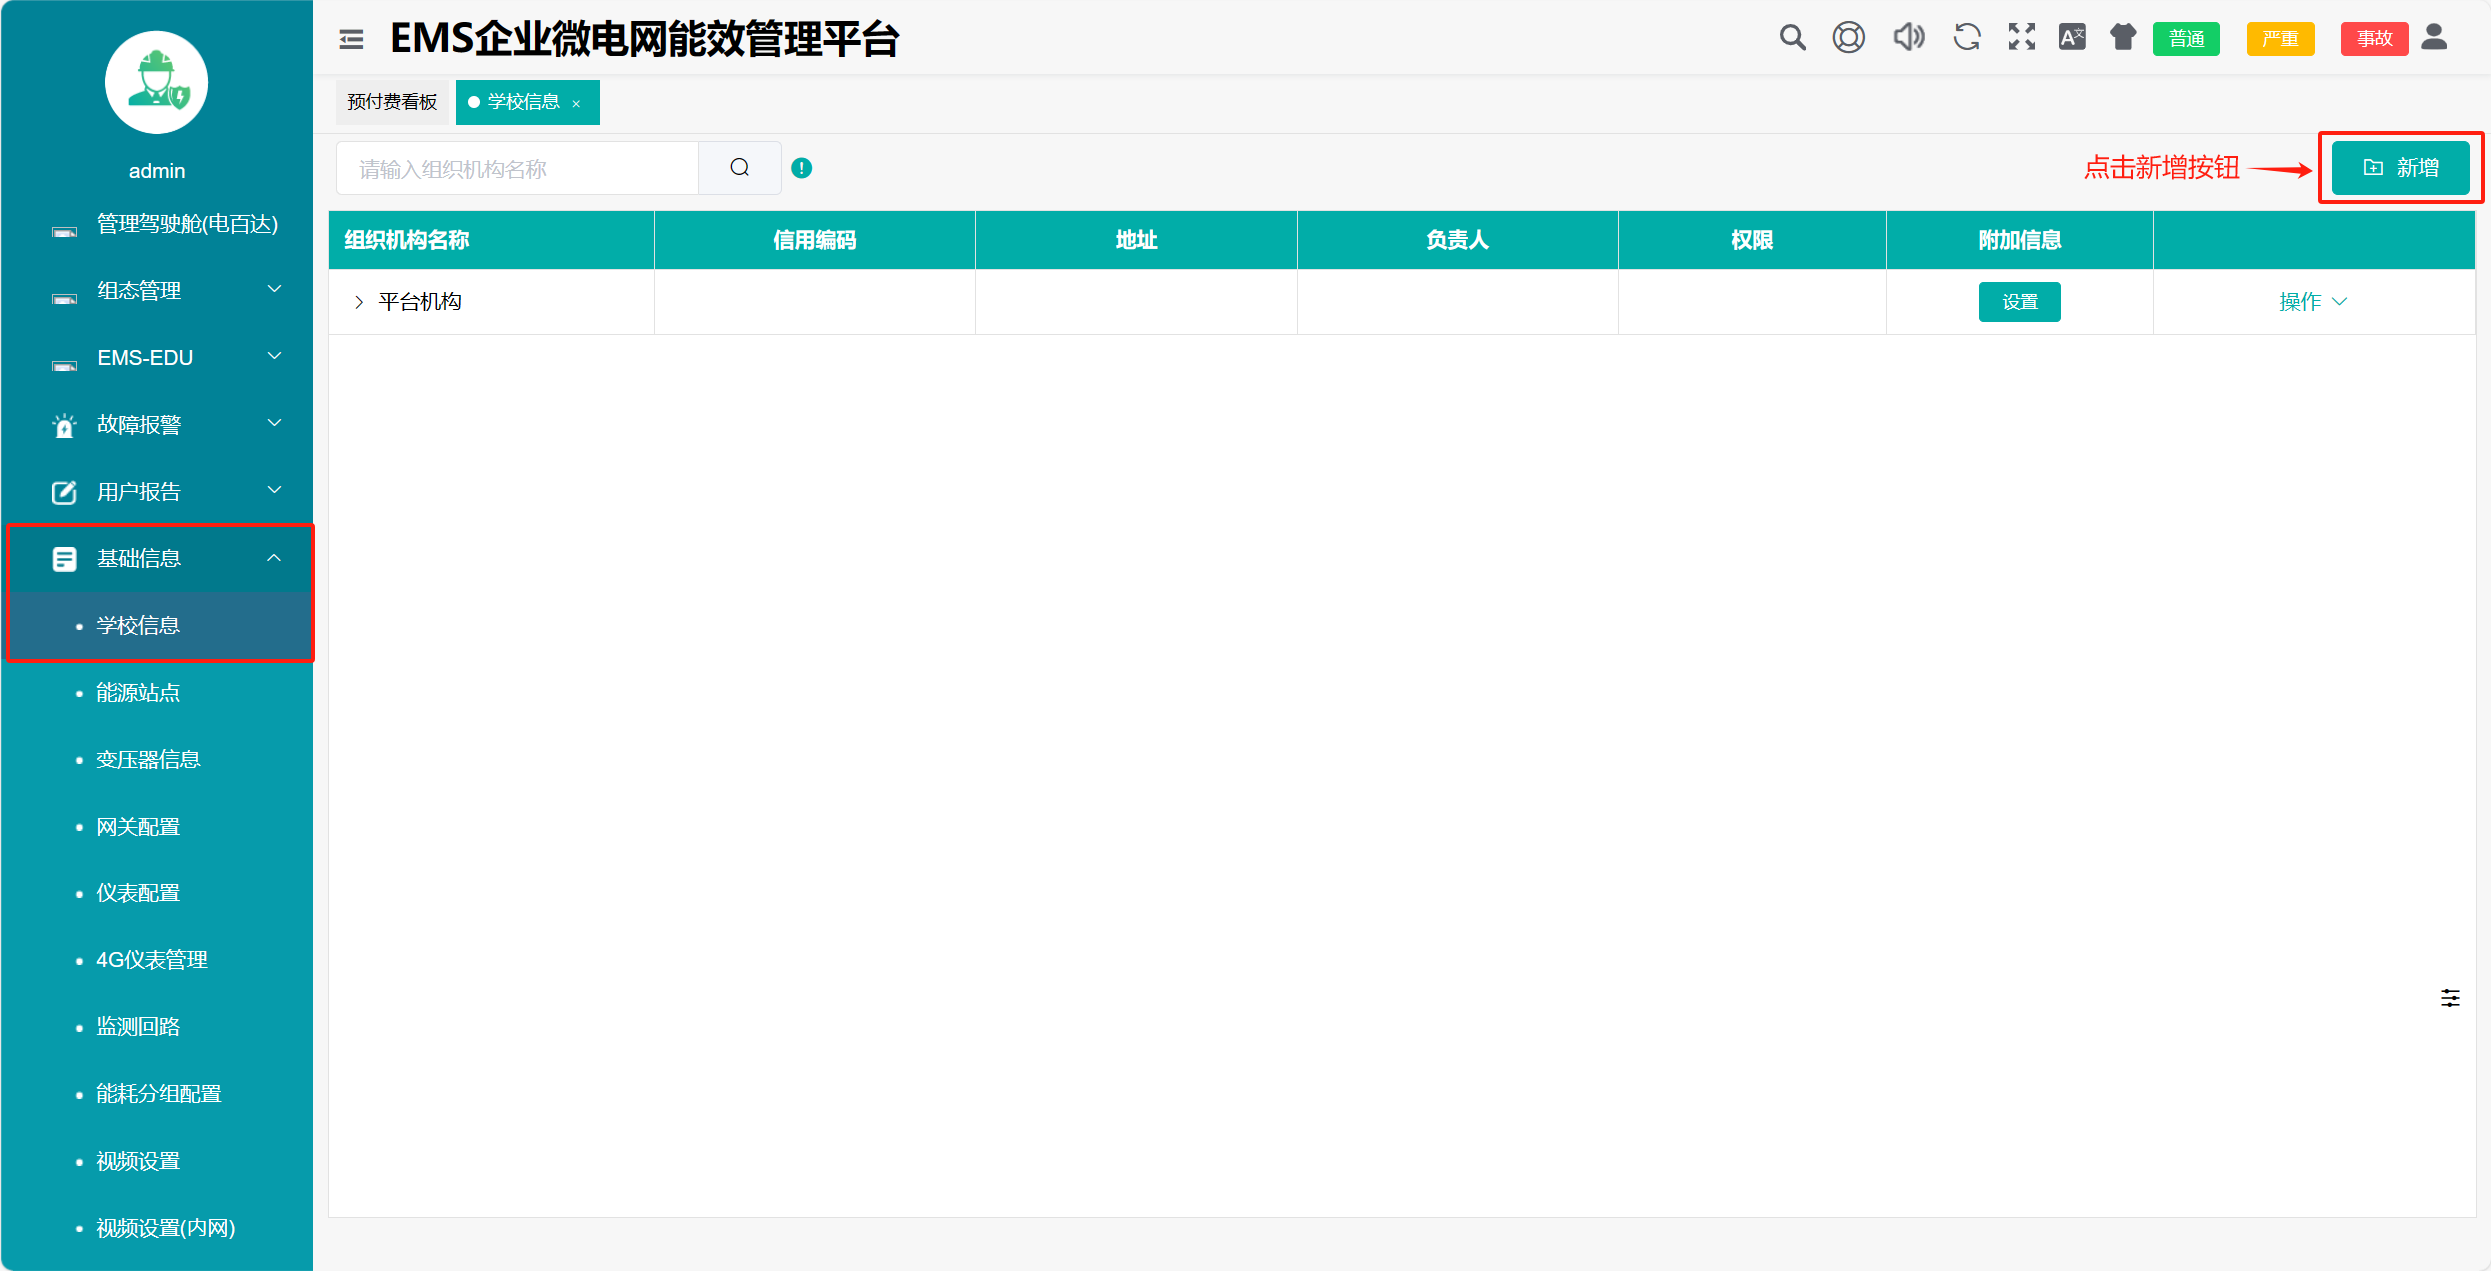
Task: Click the green info hint icon
Action: click(x=801, y=168)
